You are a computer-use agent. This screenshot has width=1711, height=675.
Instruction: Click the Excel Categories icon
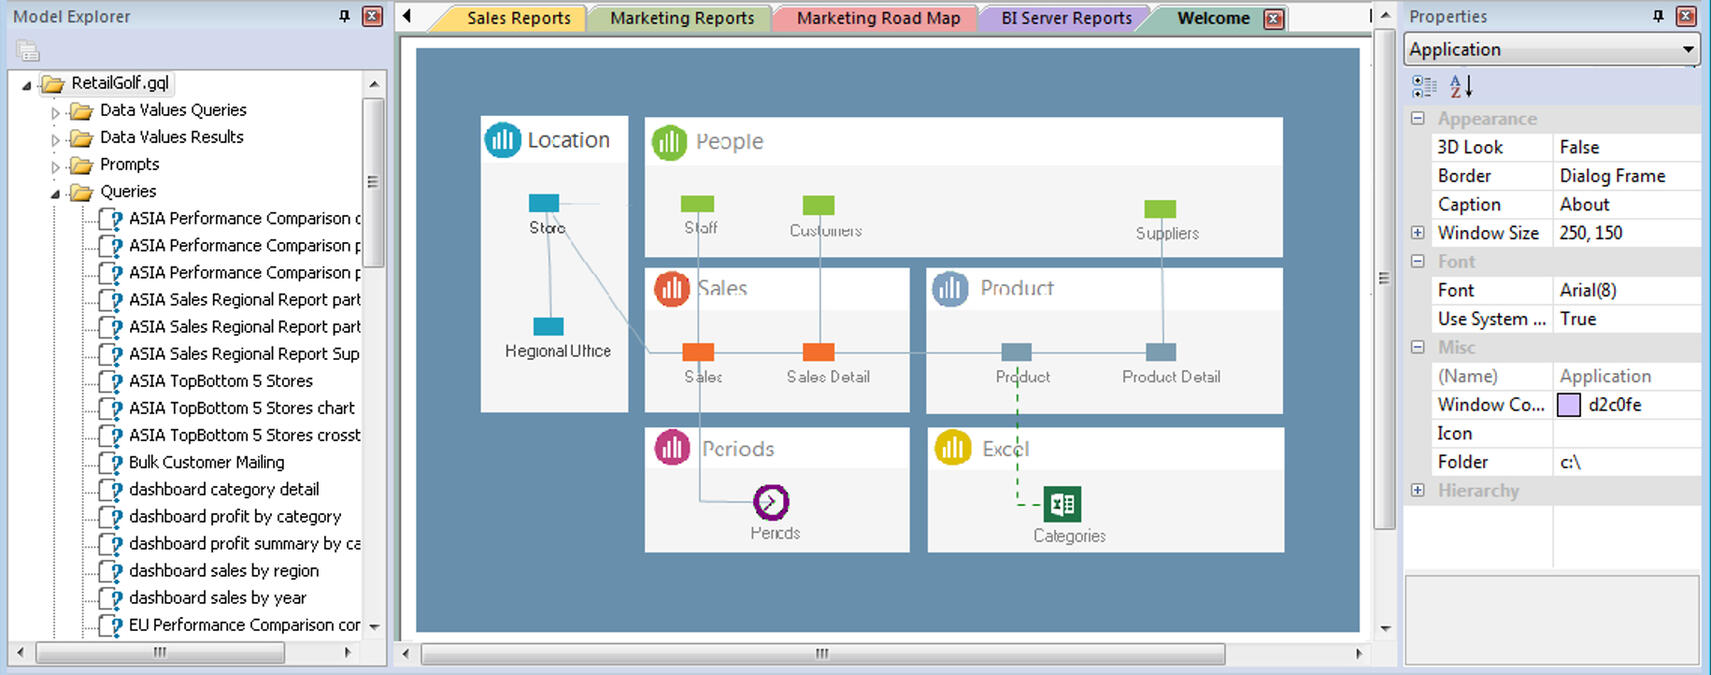[1062, 504]
